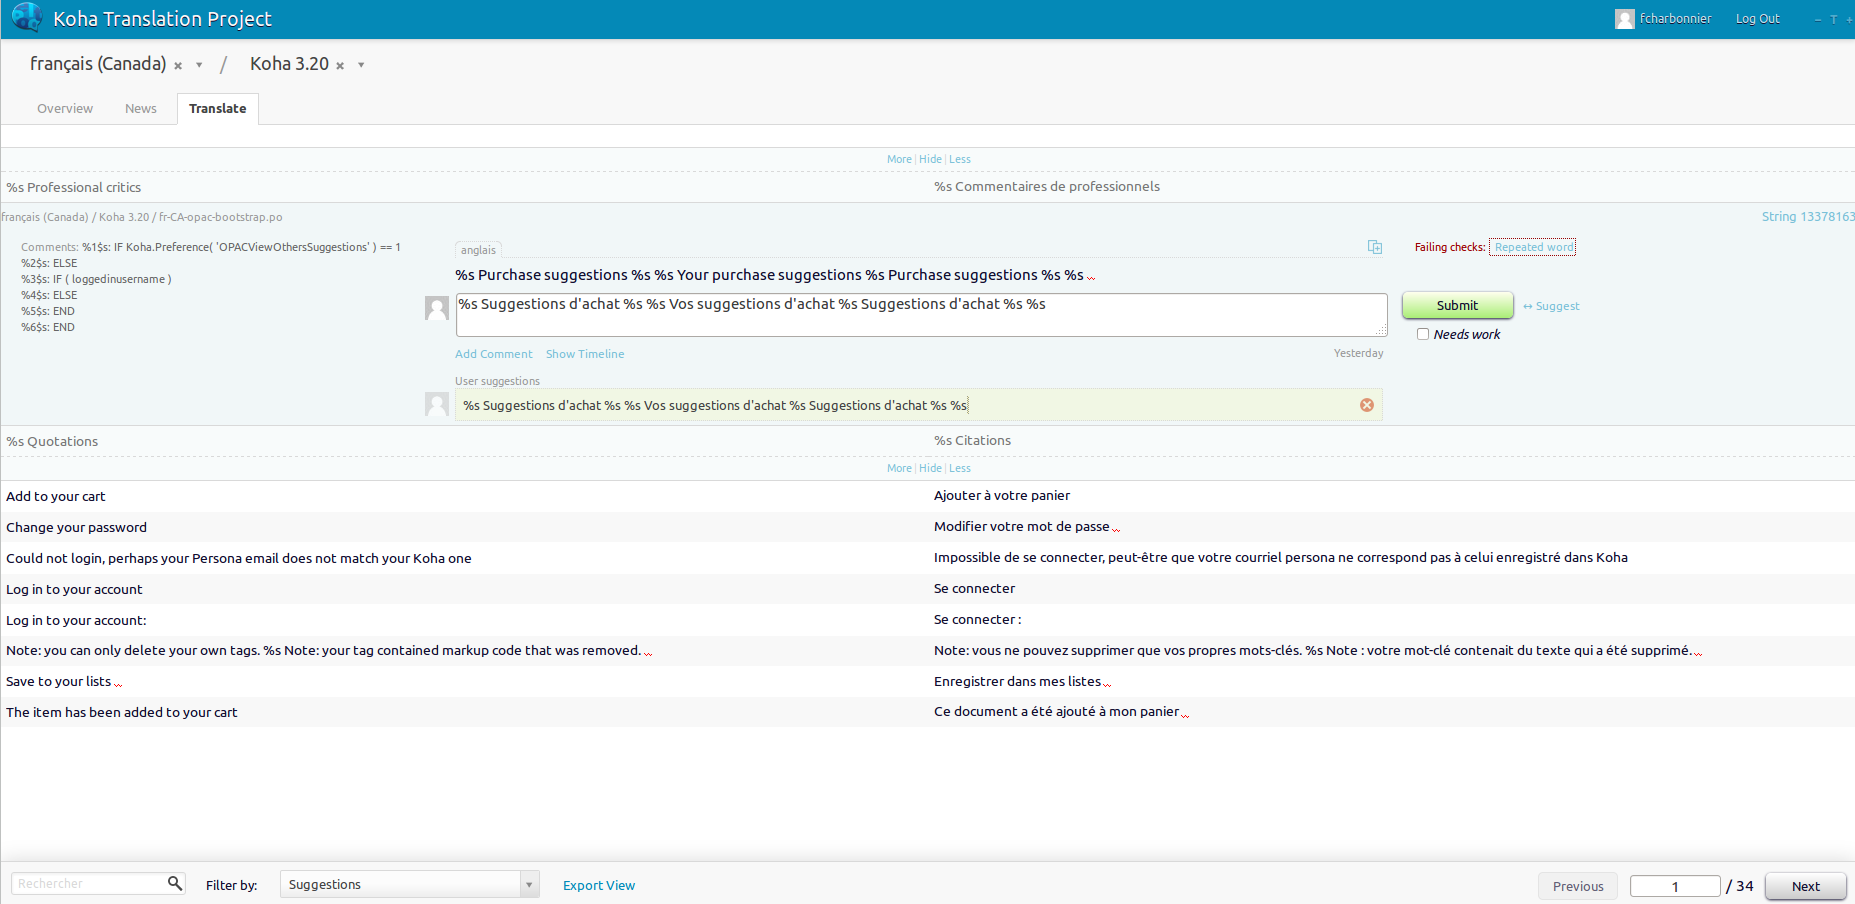Open the 'Could not login' Persona row
Image resolution: width=1855 pixels, height=904 pixels.
pos(927,558)
